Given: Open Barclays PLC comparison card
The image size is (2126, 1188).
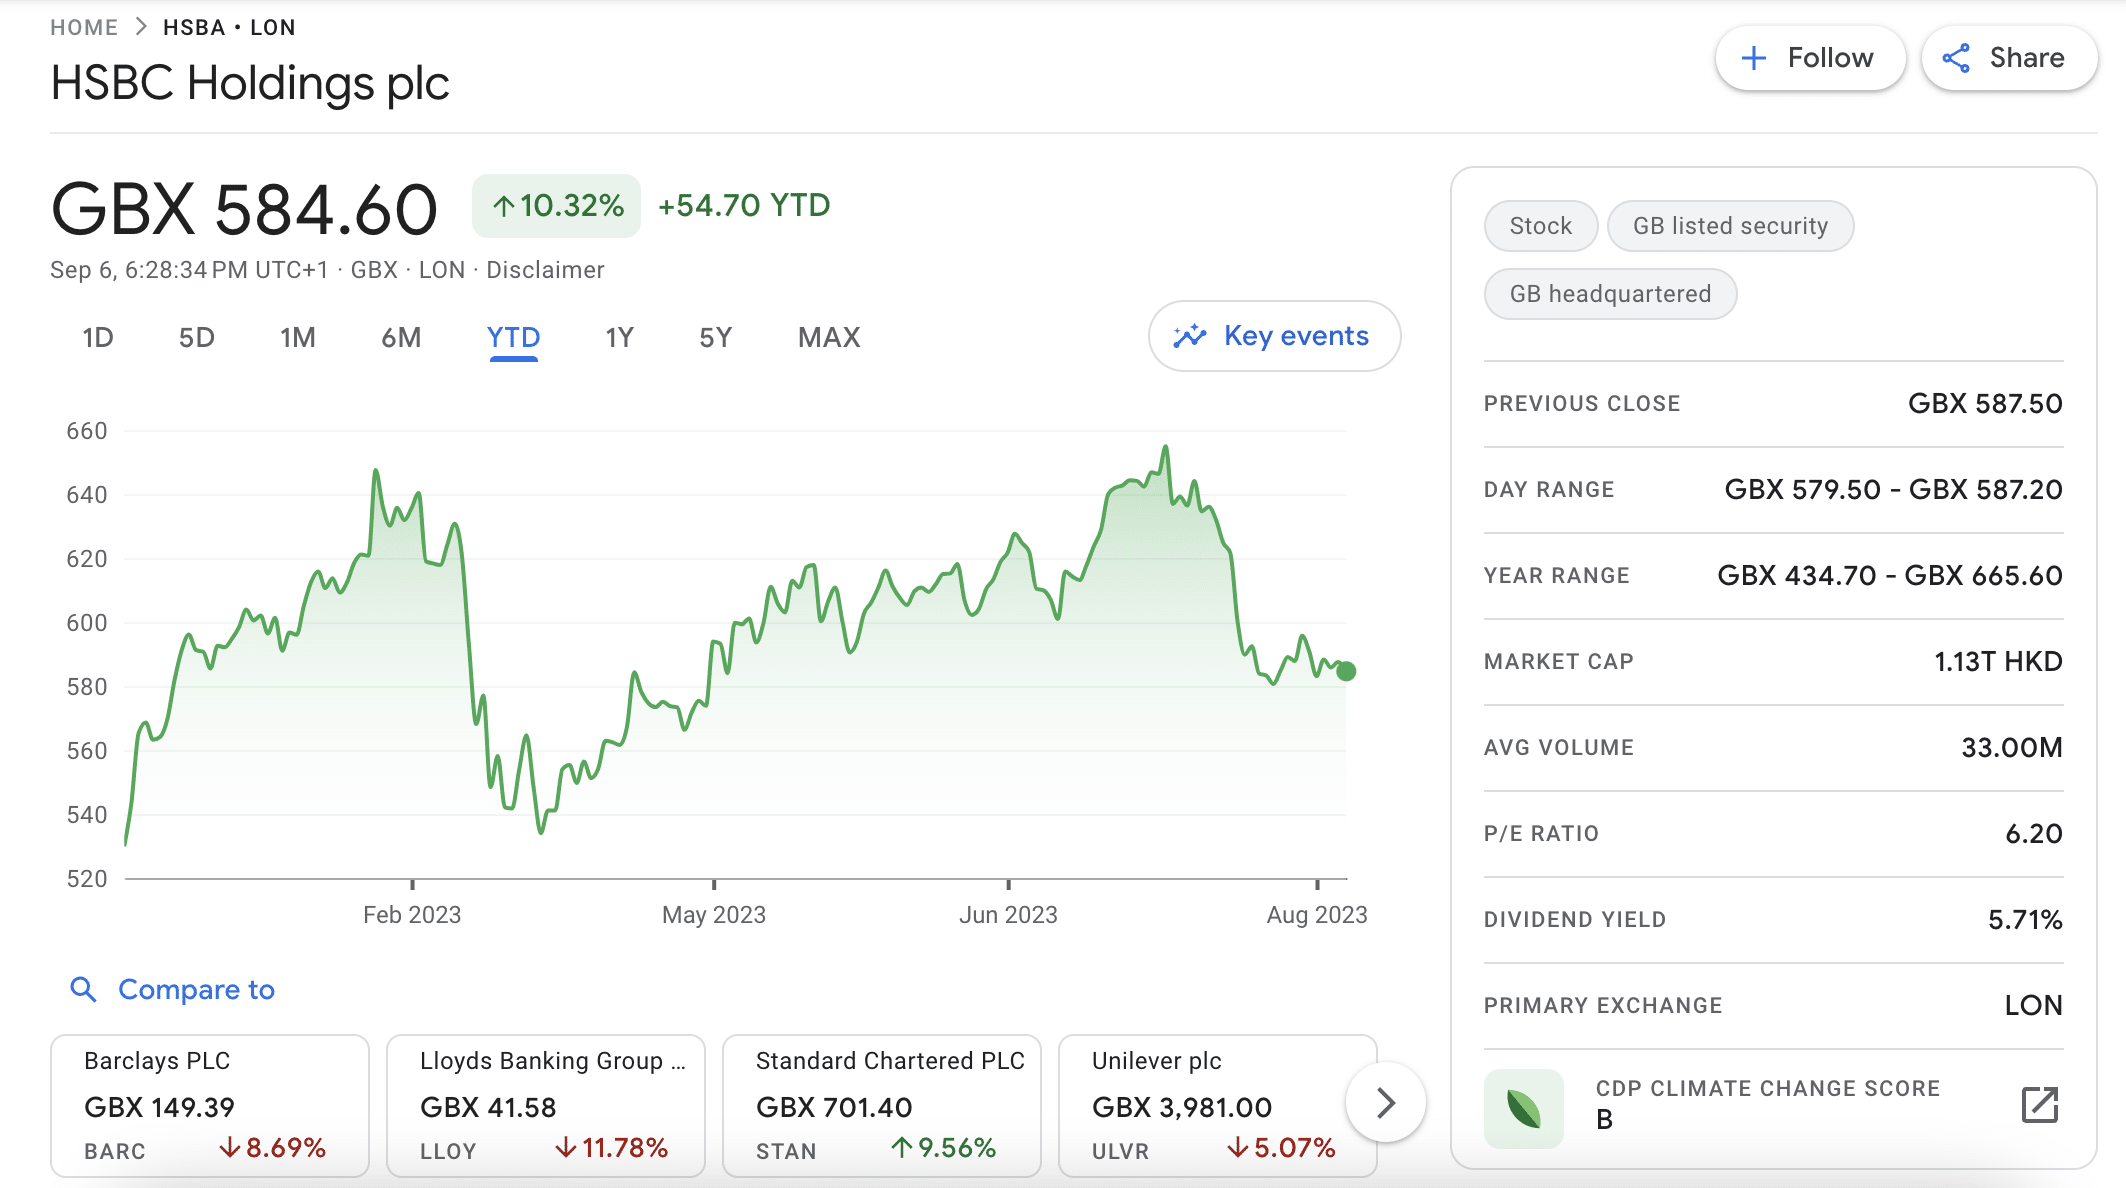Looking at the screenshot, I should [x=210, y=1106].
